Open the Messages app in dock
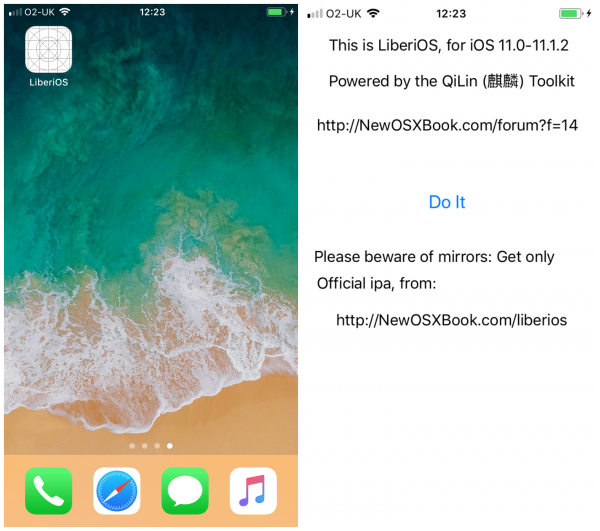Viewport: 600px width, 531px height. tap(185, 491)
